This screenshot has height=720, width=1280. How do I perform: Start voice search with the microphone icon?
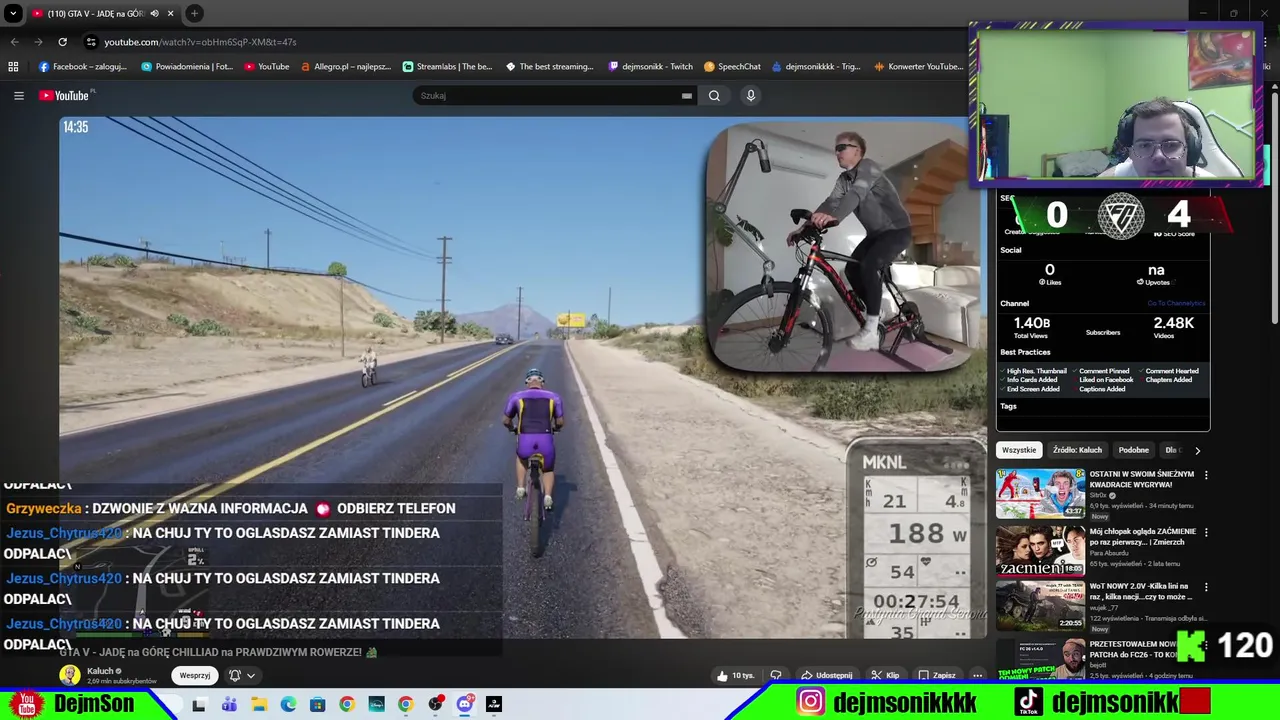(x=751, y=96)
